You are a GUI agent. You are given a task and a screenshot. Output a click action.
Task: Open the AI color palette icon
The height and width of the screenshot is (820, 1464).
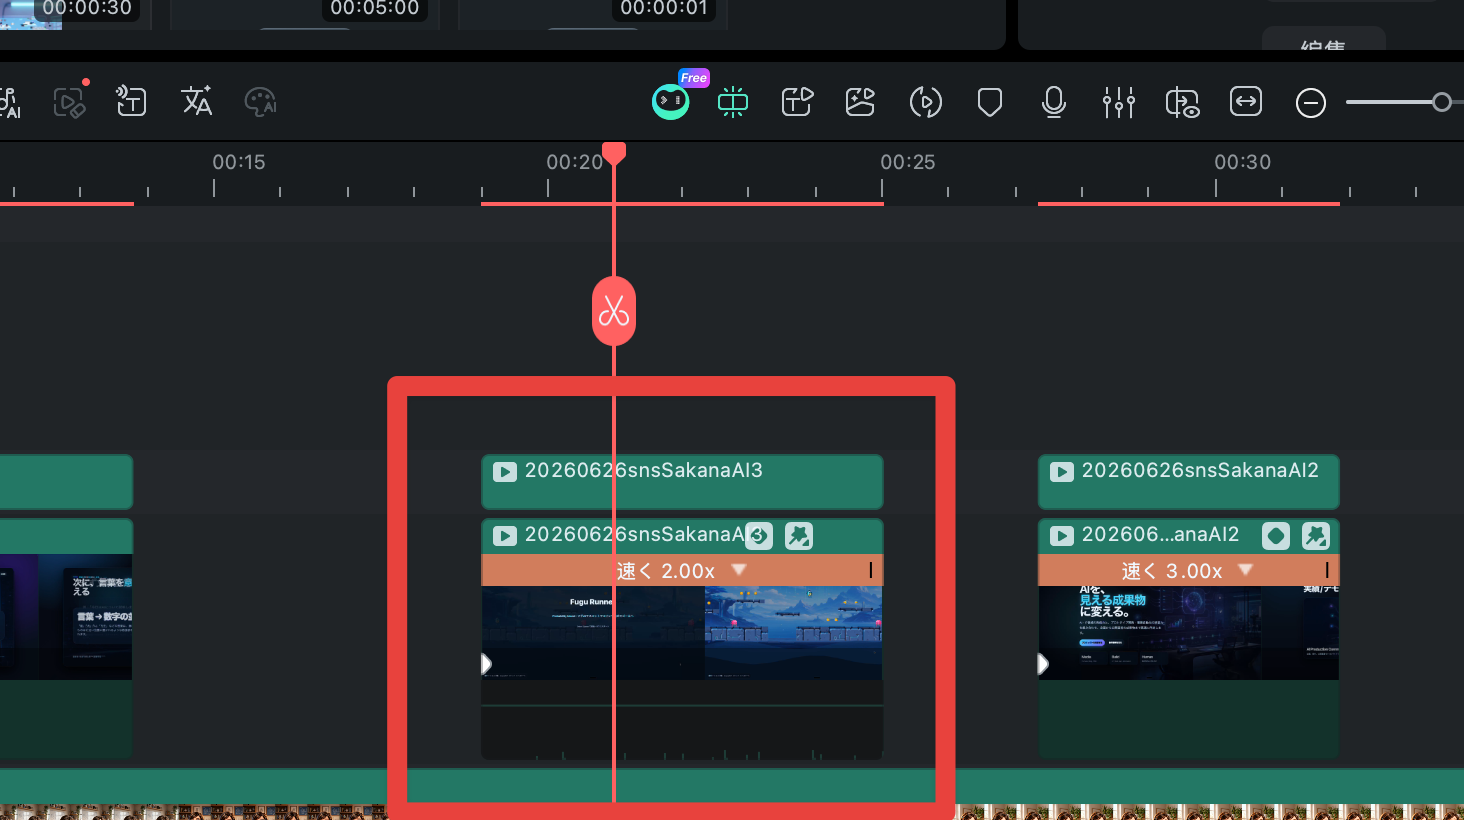(x=260, y=101)
